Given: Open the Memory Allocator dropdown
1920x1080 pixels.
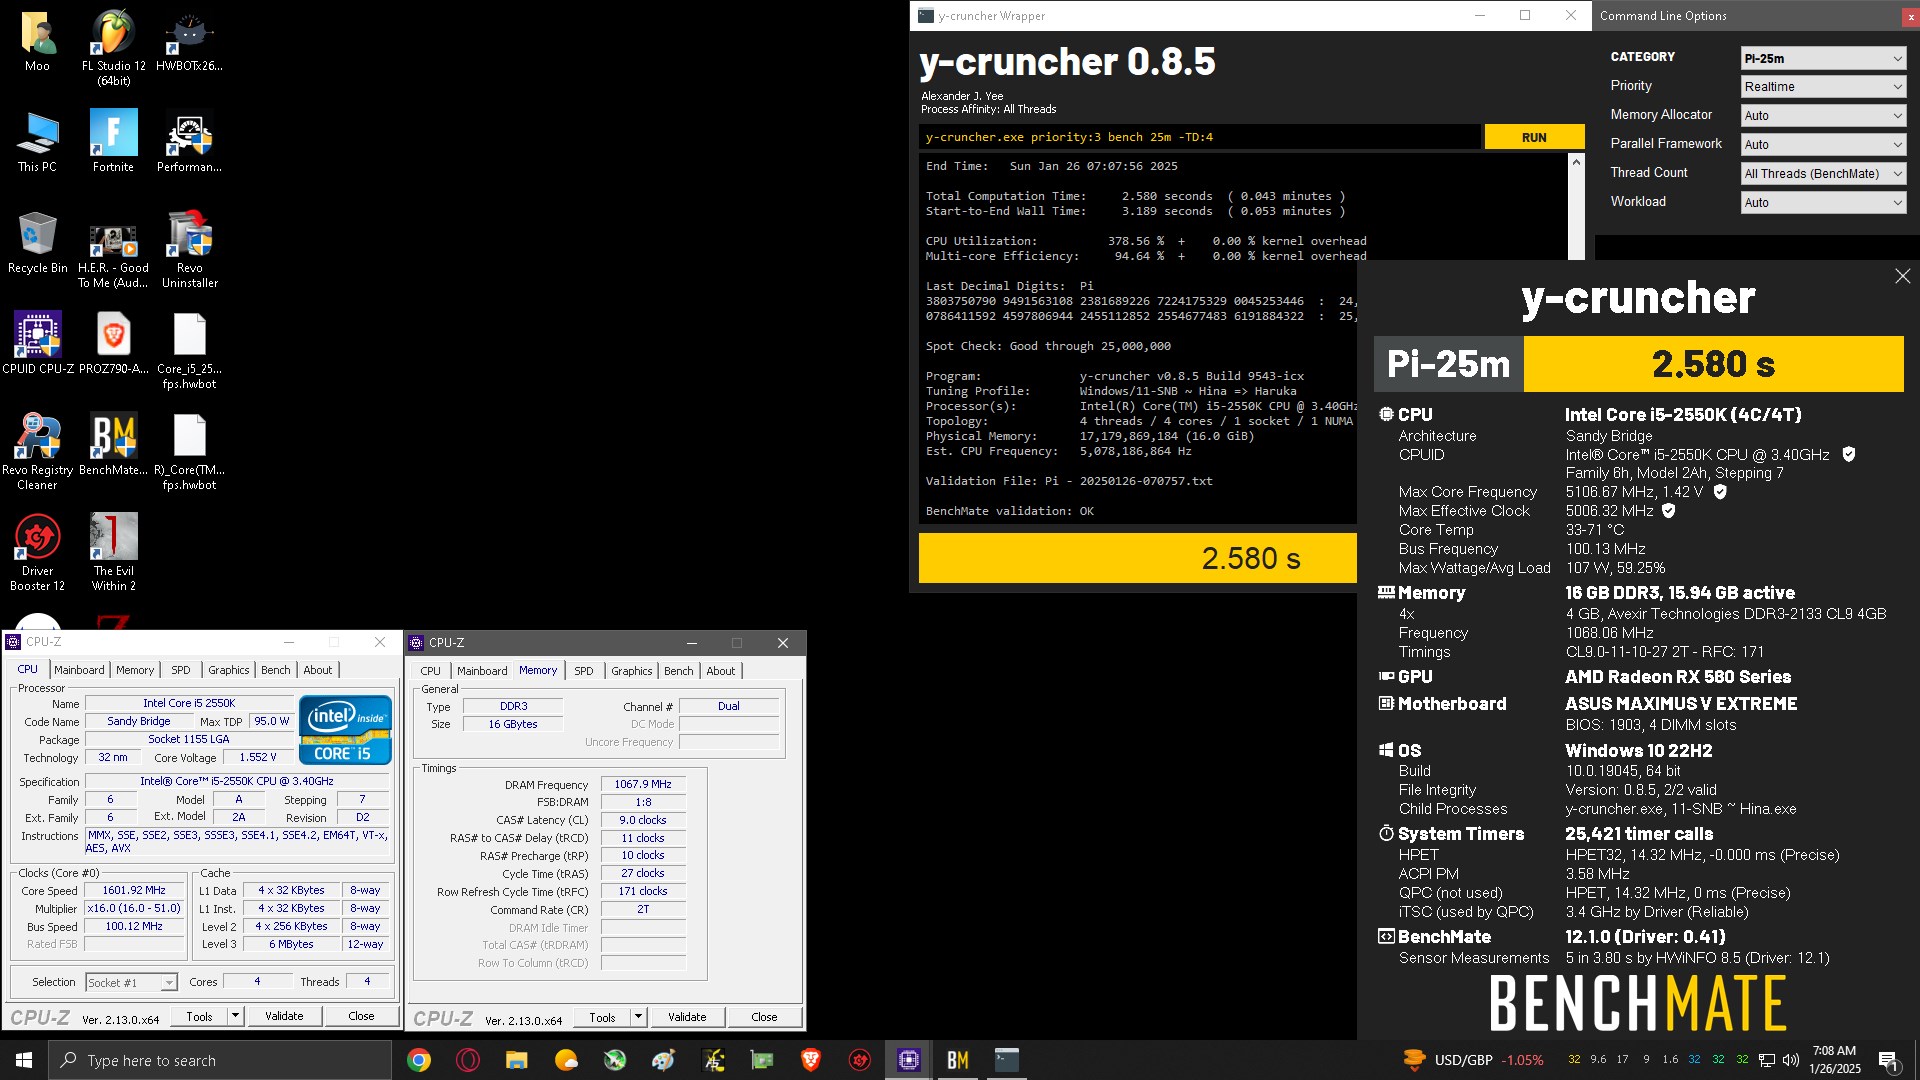Looking at the screenshot, I should [1823, 116].
